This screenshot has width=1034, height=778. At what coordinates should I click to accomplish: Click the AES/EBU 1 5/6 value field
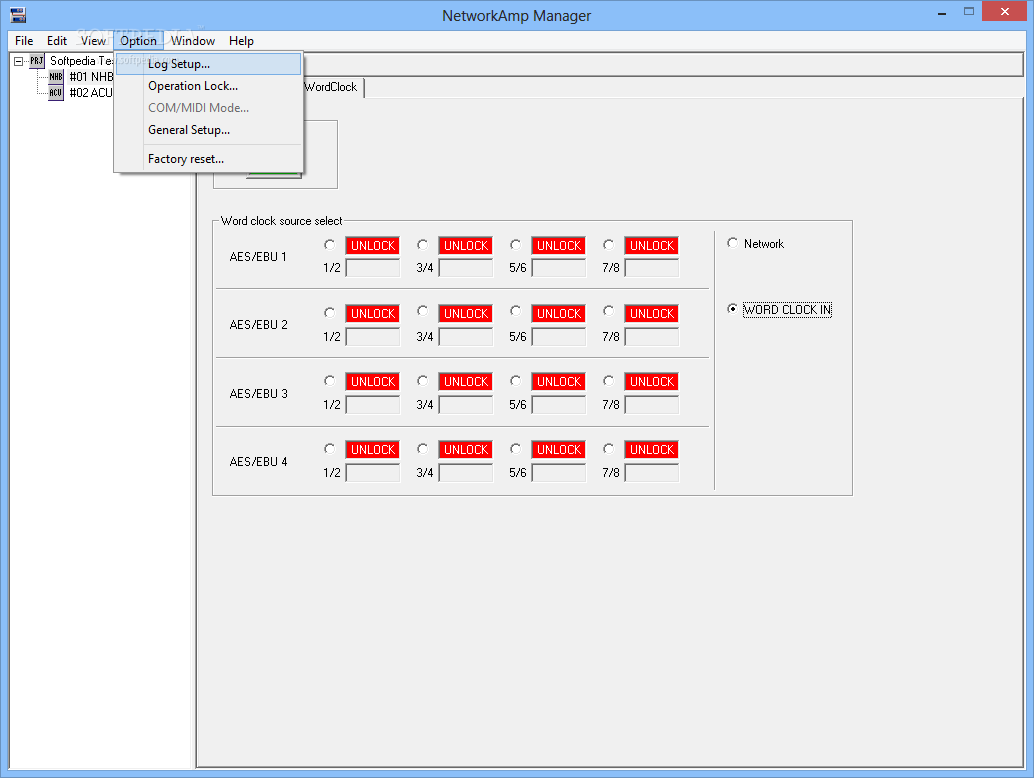[559, 268]
